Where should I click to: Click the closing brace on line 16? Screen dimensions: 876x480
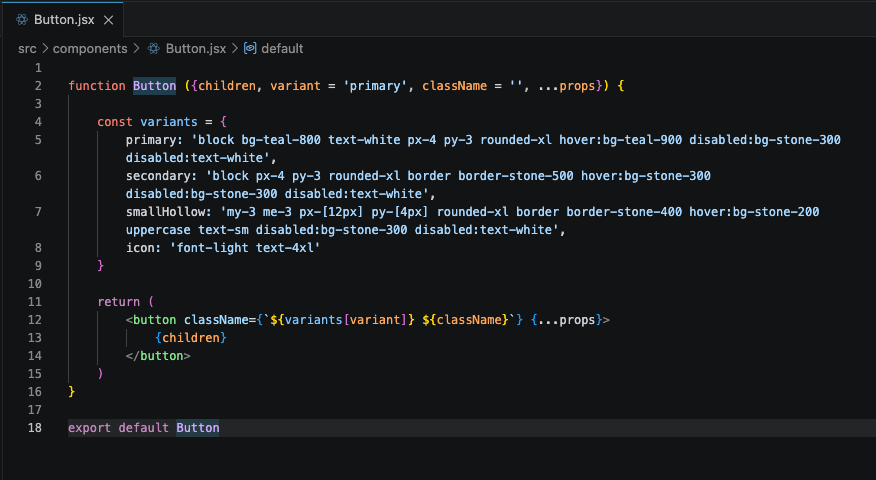[x=72, y=392]
